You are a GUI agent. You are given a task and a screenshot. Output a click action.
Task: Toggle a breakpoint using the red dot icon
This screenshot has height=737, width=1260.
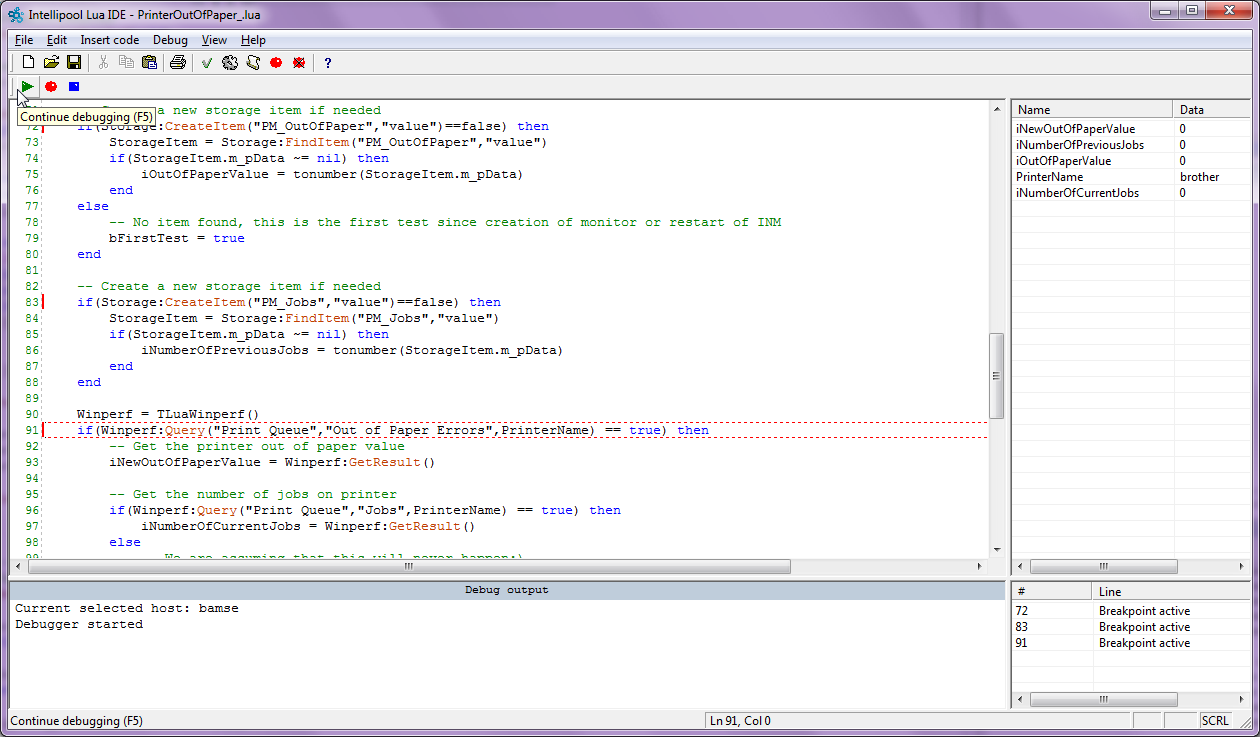pos(274,62)
